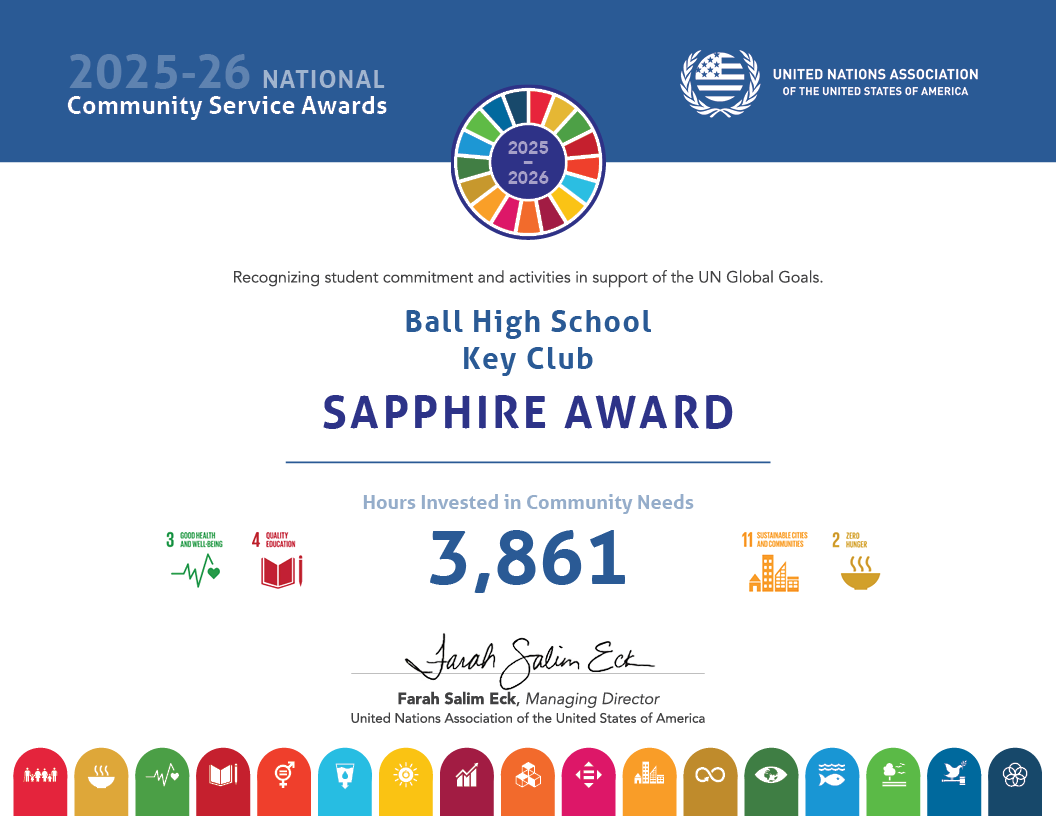Screen dimensions: 1056x816
Task: Click the magenta Reduced Inequalities tile
Action: coord(589,782)
